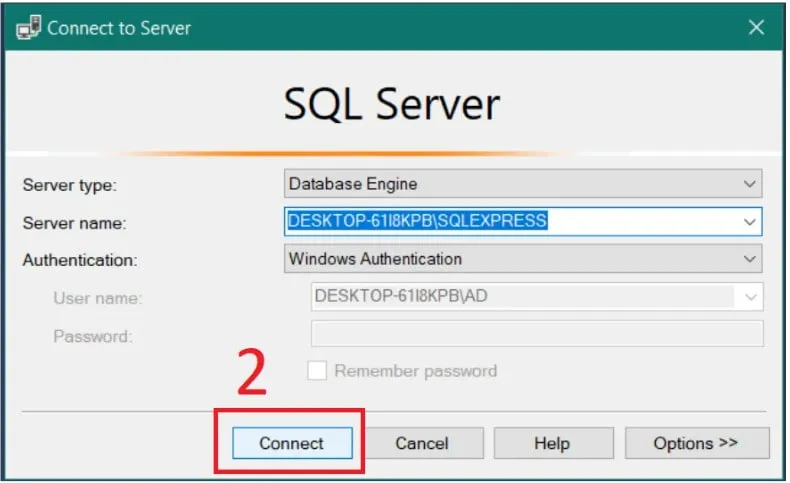Close the Connect to Server dialog

(756, 27)
